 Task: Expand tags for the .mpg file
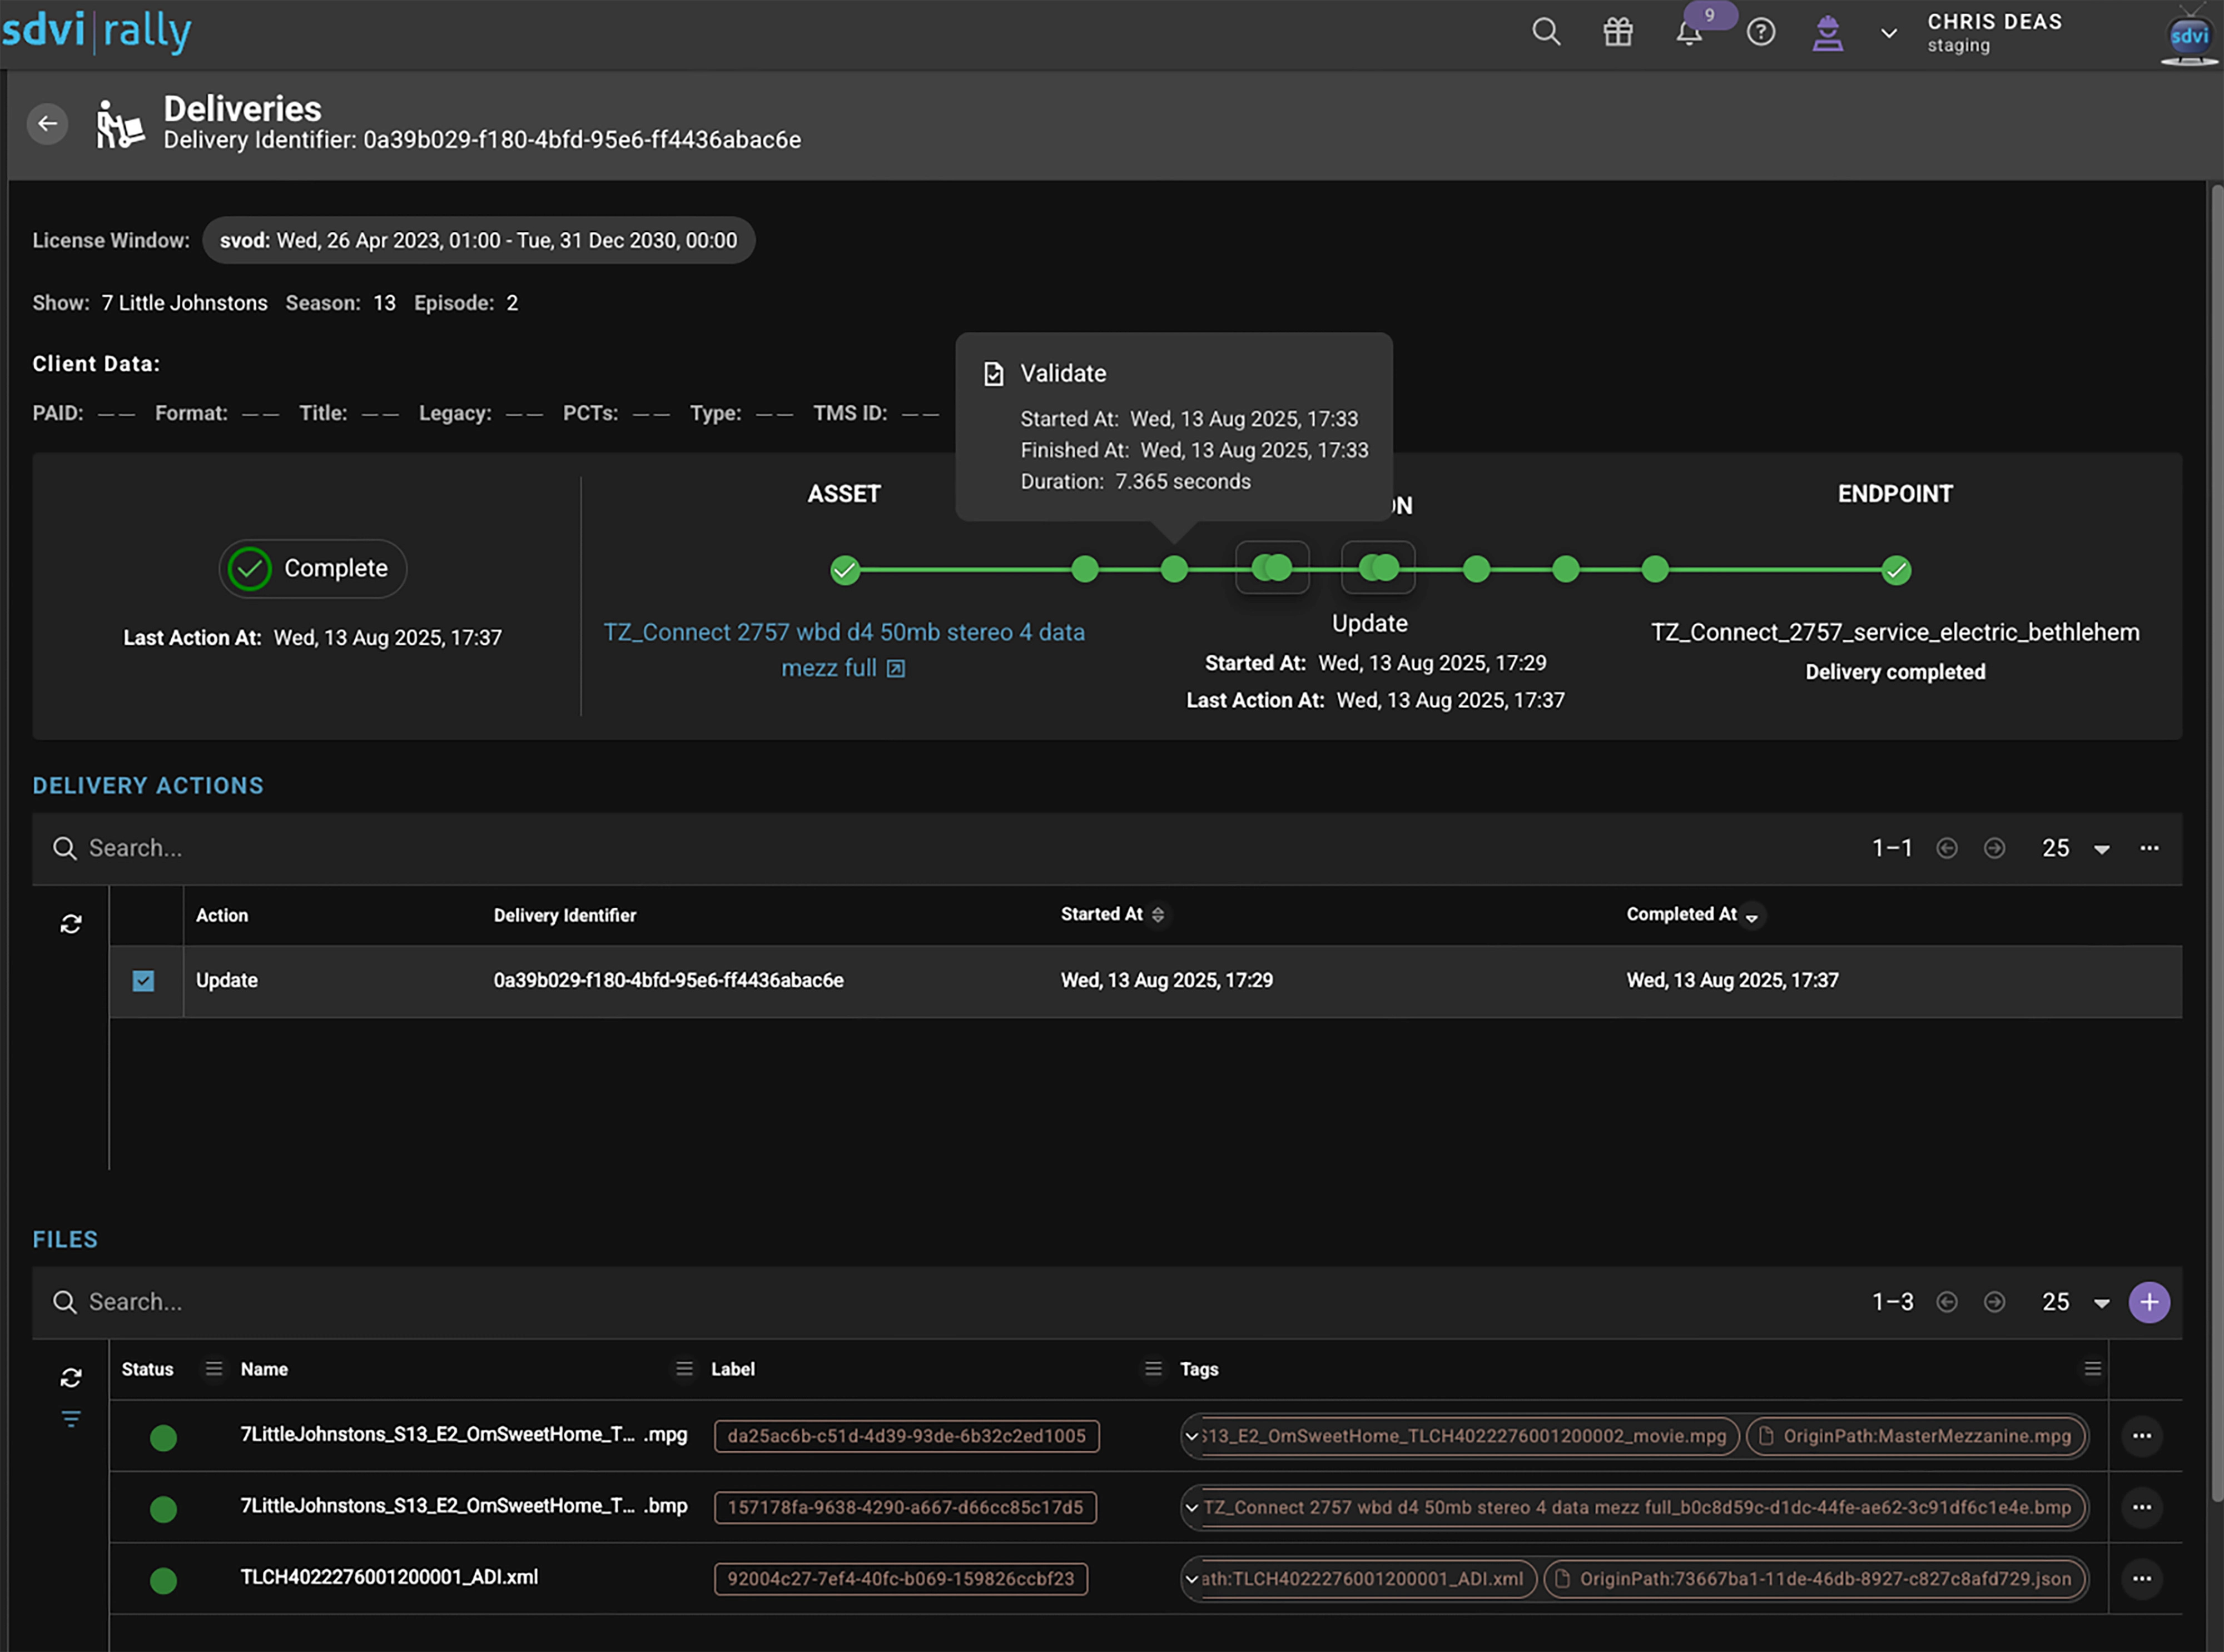click(x=1191, y=1436)
